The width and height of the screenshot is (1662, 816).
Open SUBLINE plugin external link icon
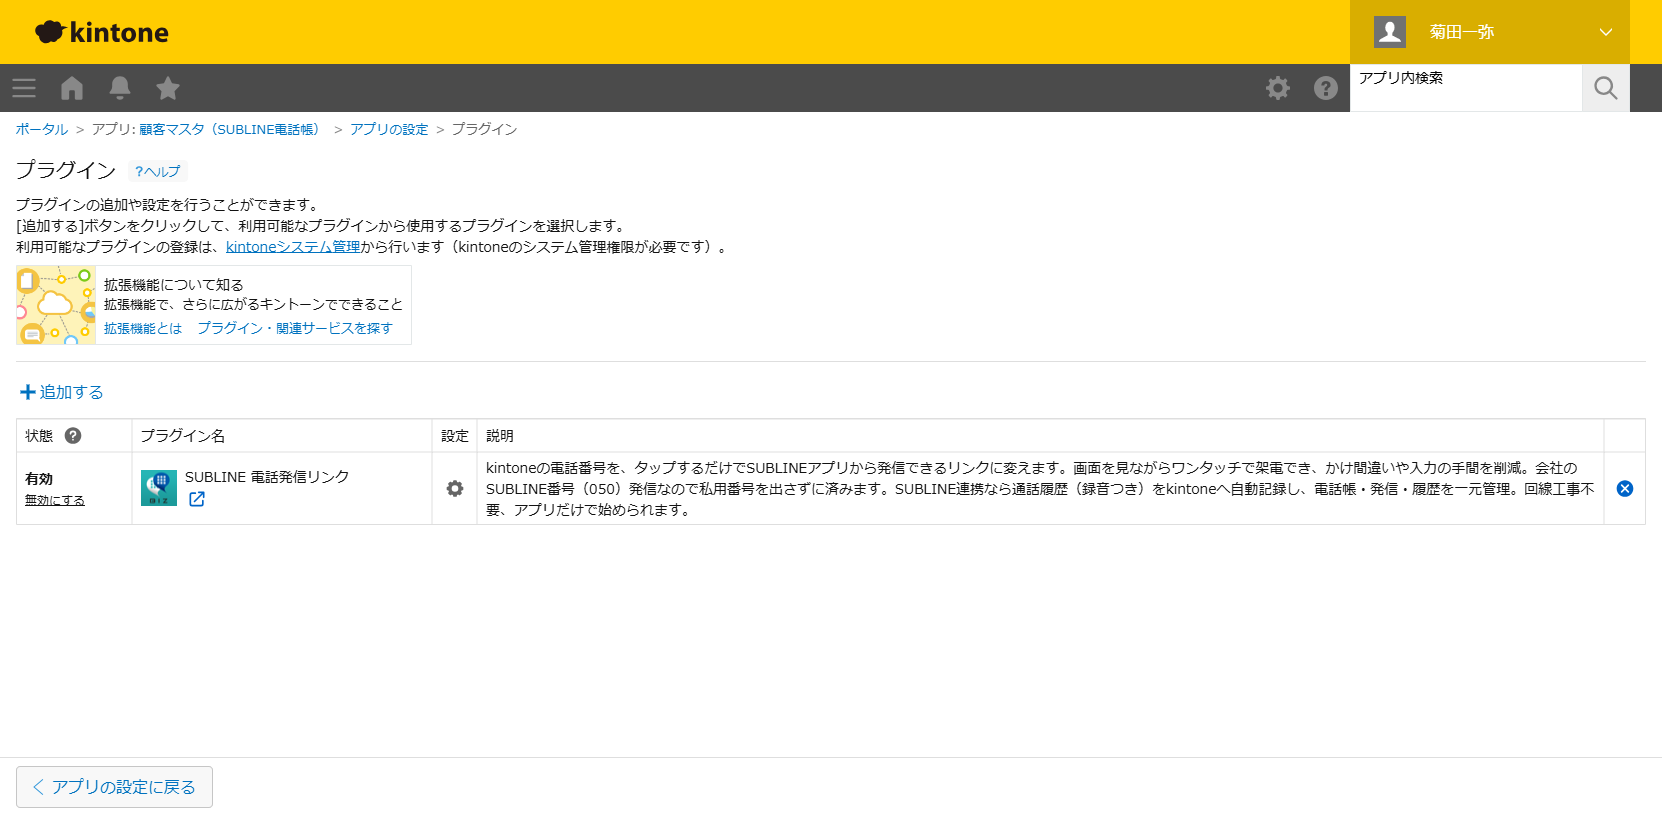coord(197,499)
